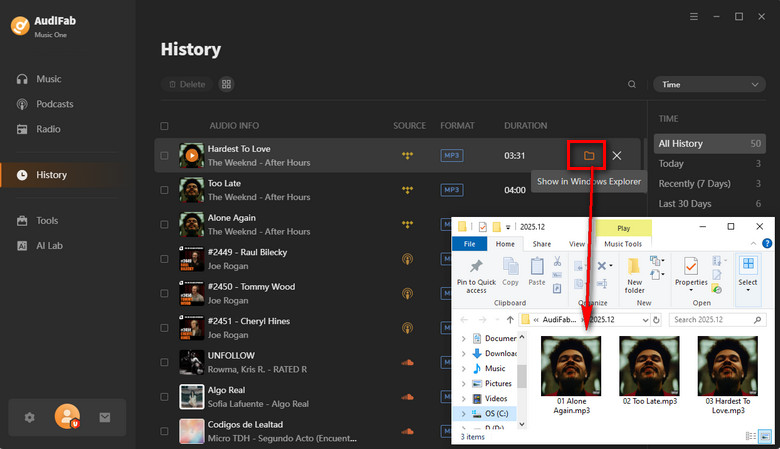Viewport: 780px width, 449px height.
Task: Open Explorer address bar history dropdown
Action: click(645, 320)
